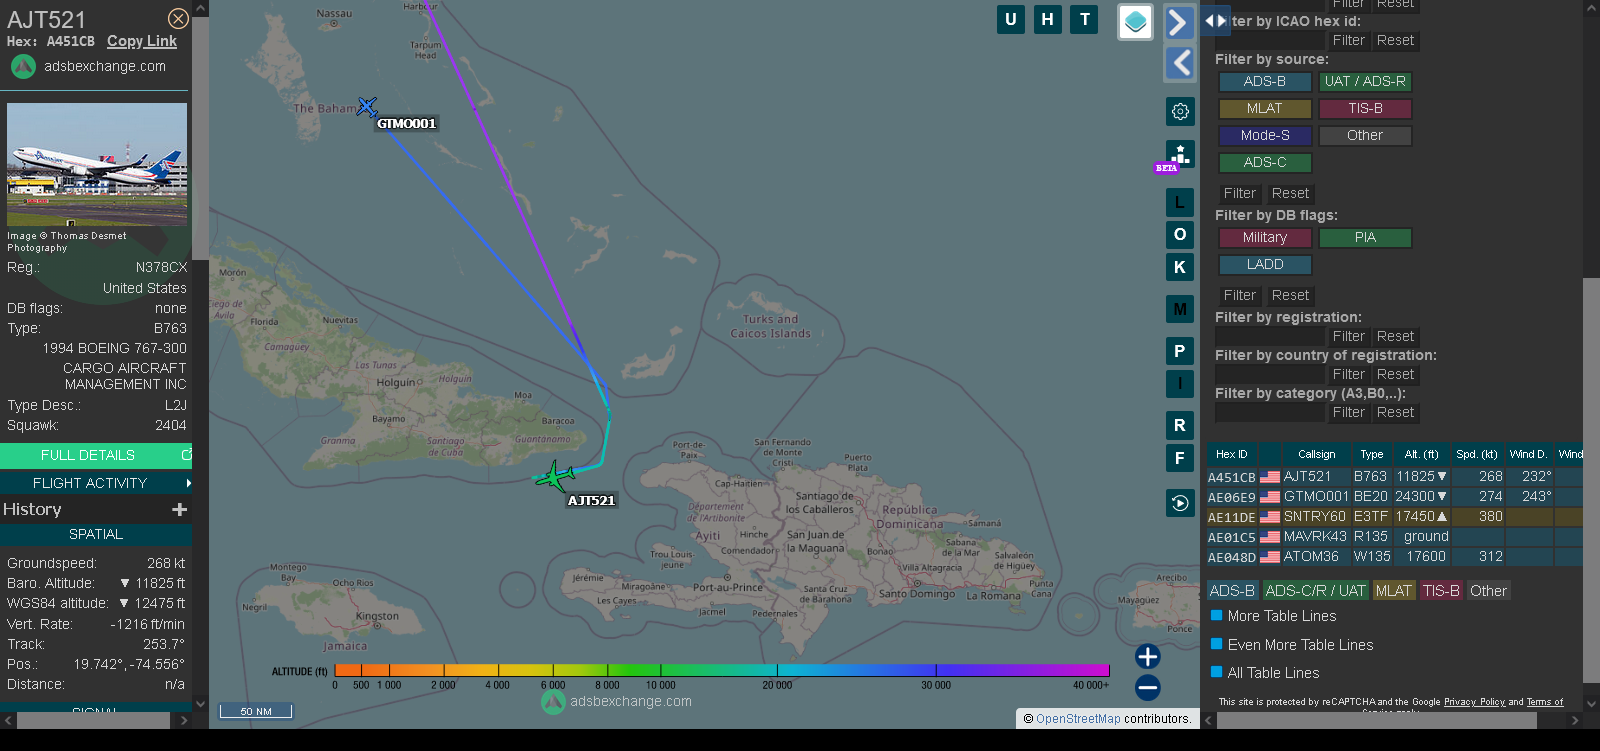This screenshot has width=1600, height=751.
Task: Toggle the O map button
Action: pyautogui.click(x=1180, y=234)
